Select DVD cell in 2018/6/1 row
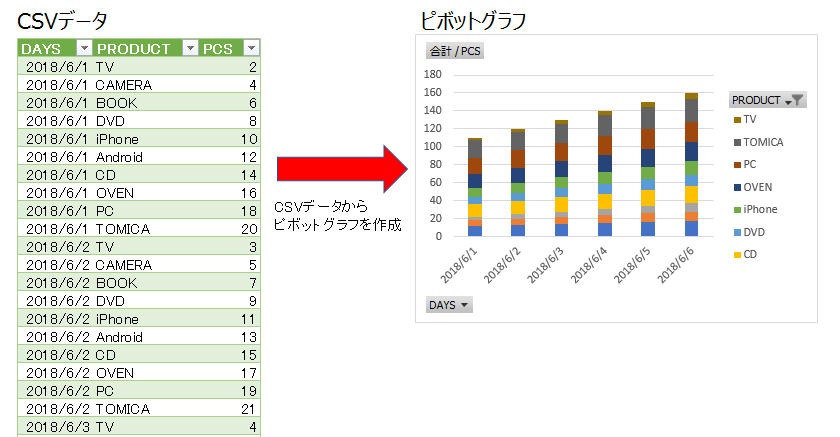 pyautogui.click(x=146, y=121)
